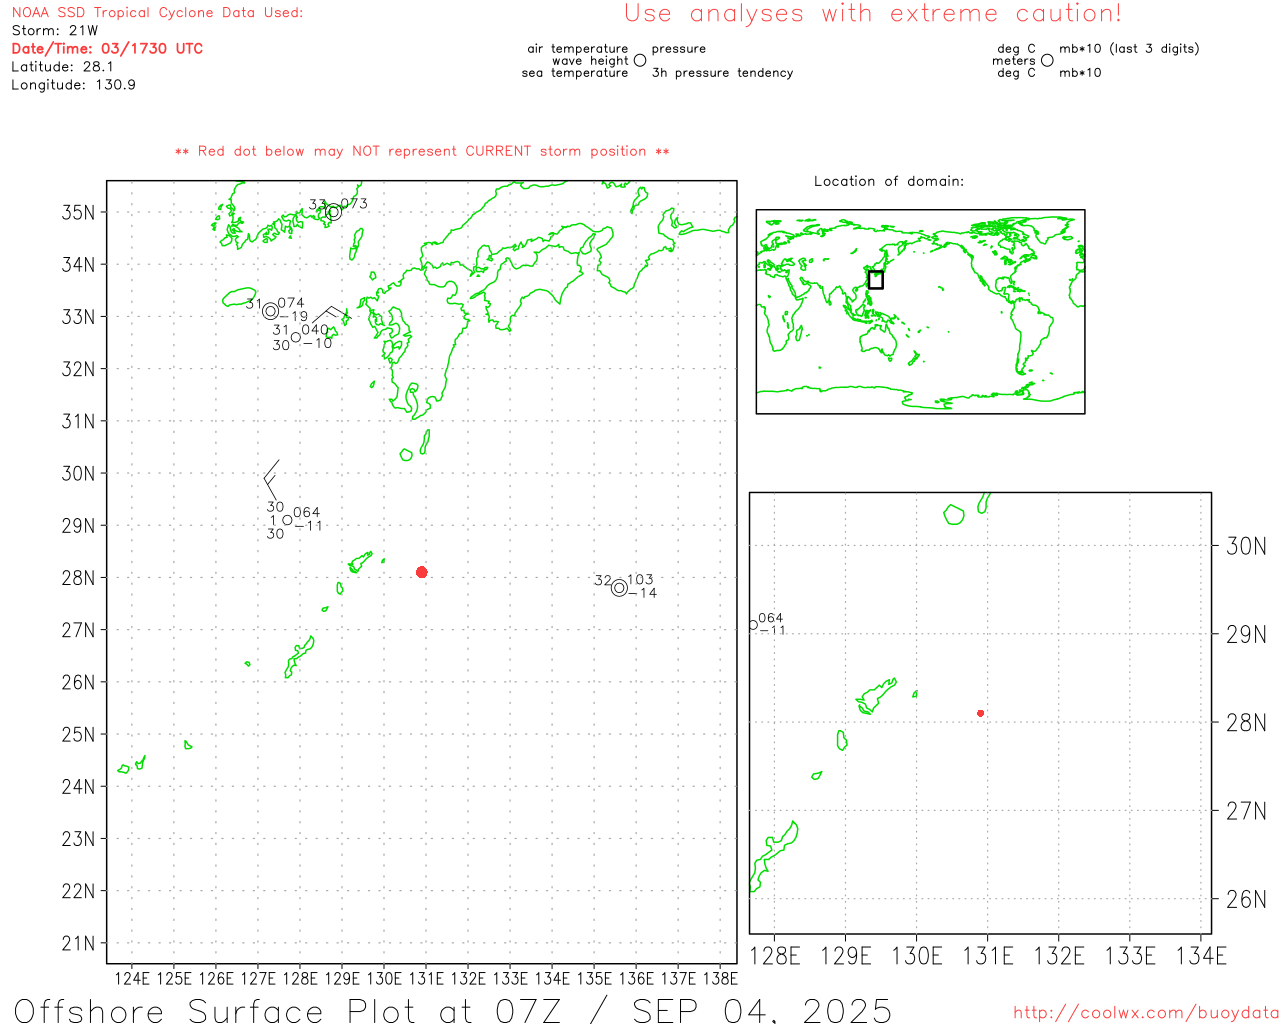Click the station circle with pressure 074

click(270, 311)
